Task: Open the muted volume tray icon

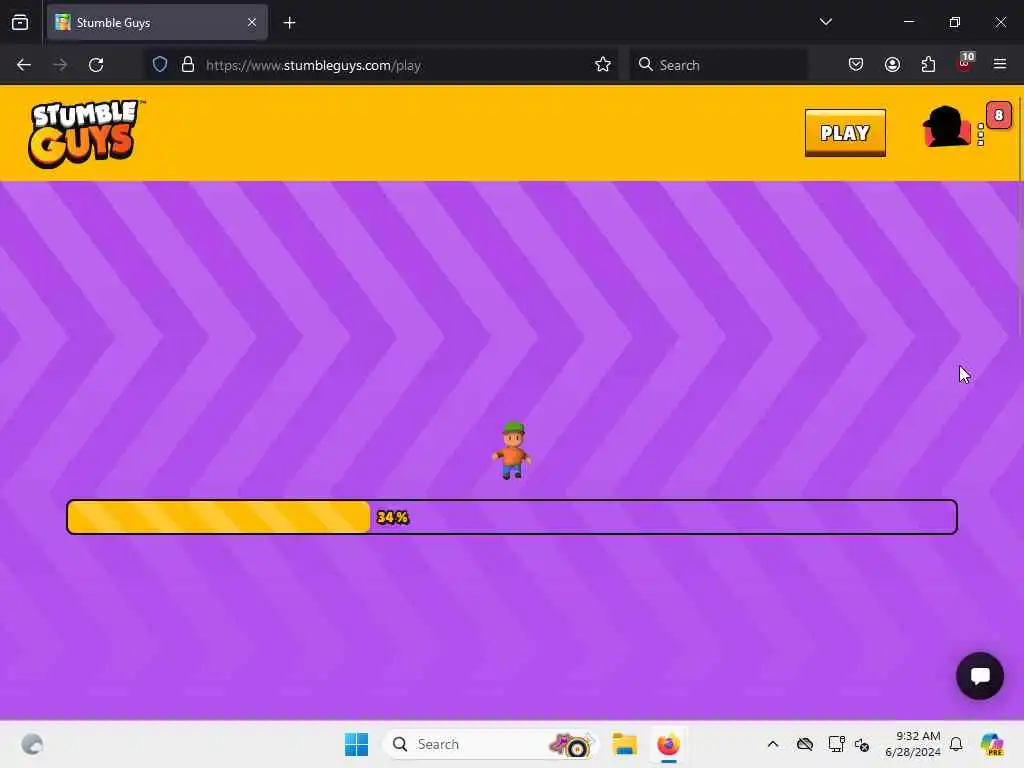Action: (862, 744)
